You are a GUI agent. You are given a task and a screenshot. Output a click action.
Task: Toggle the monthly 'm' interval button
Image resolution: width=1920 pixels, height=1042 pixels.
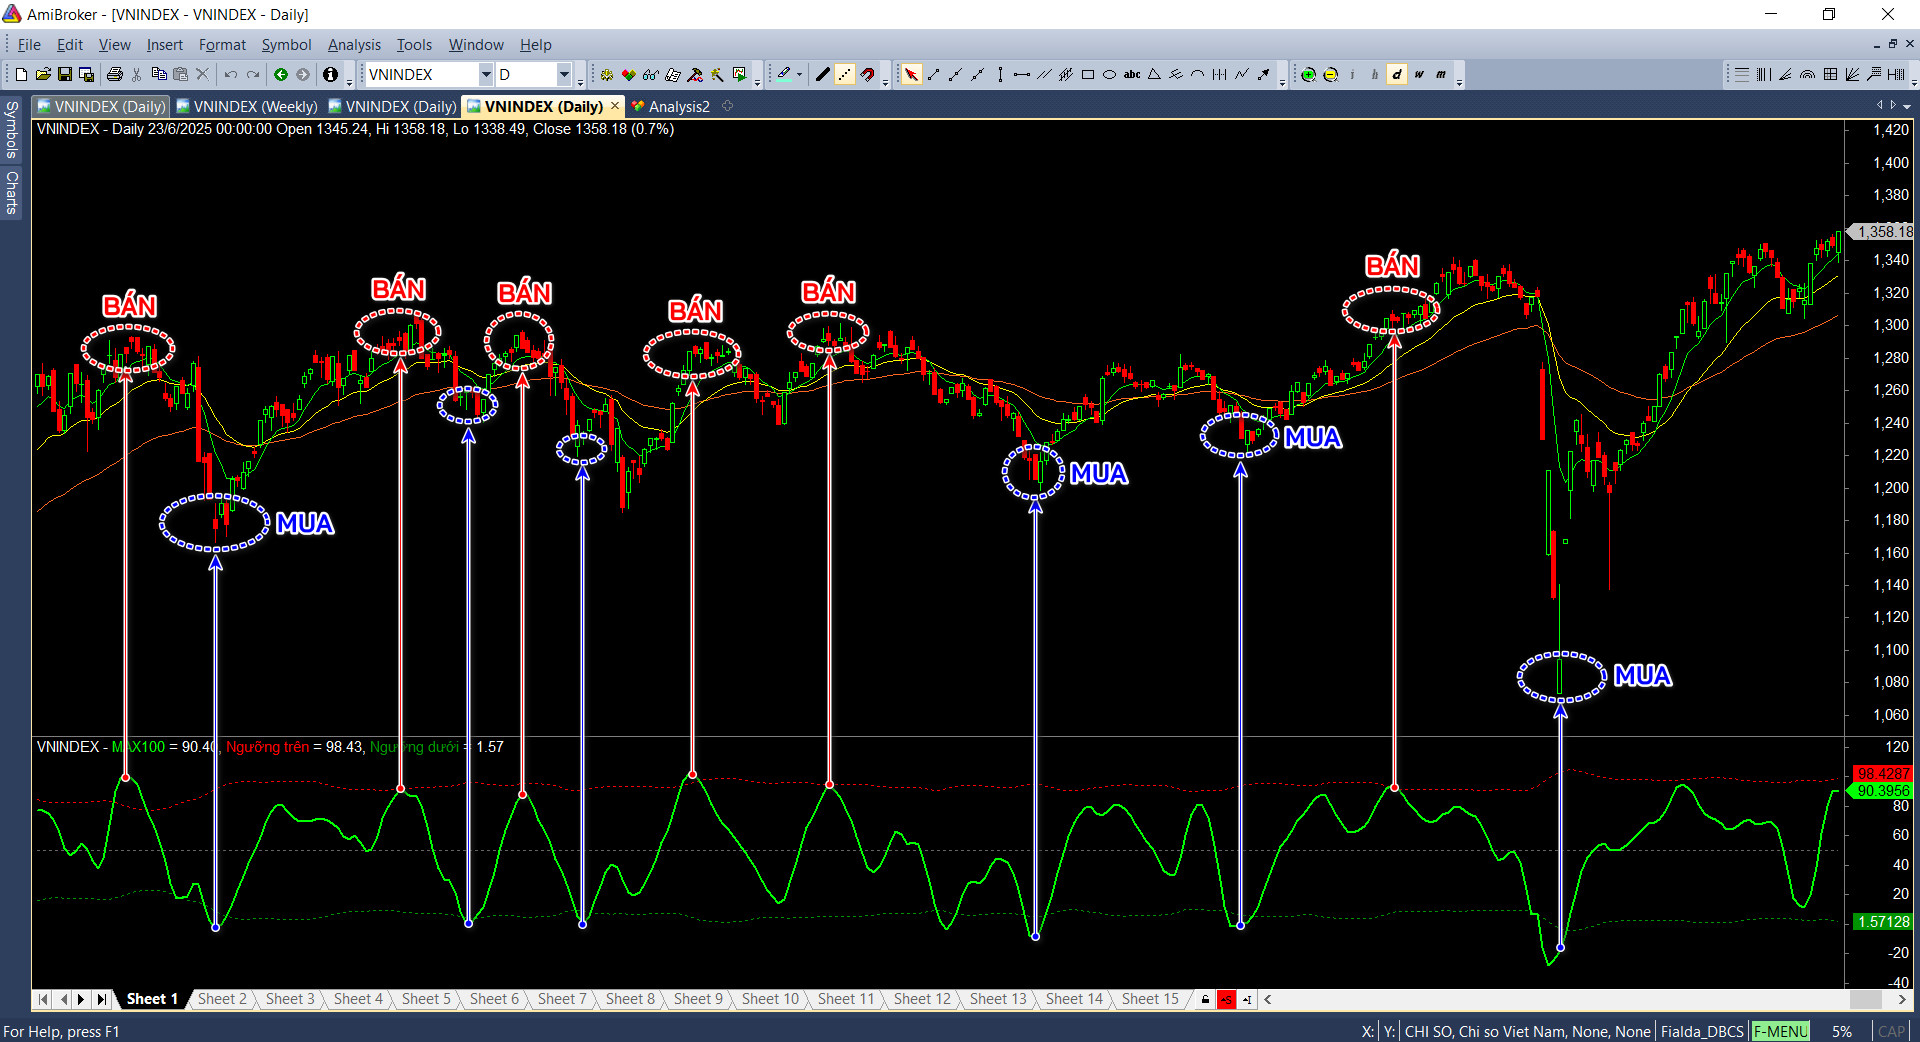1440,75
